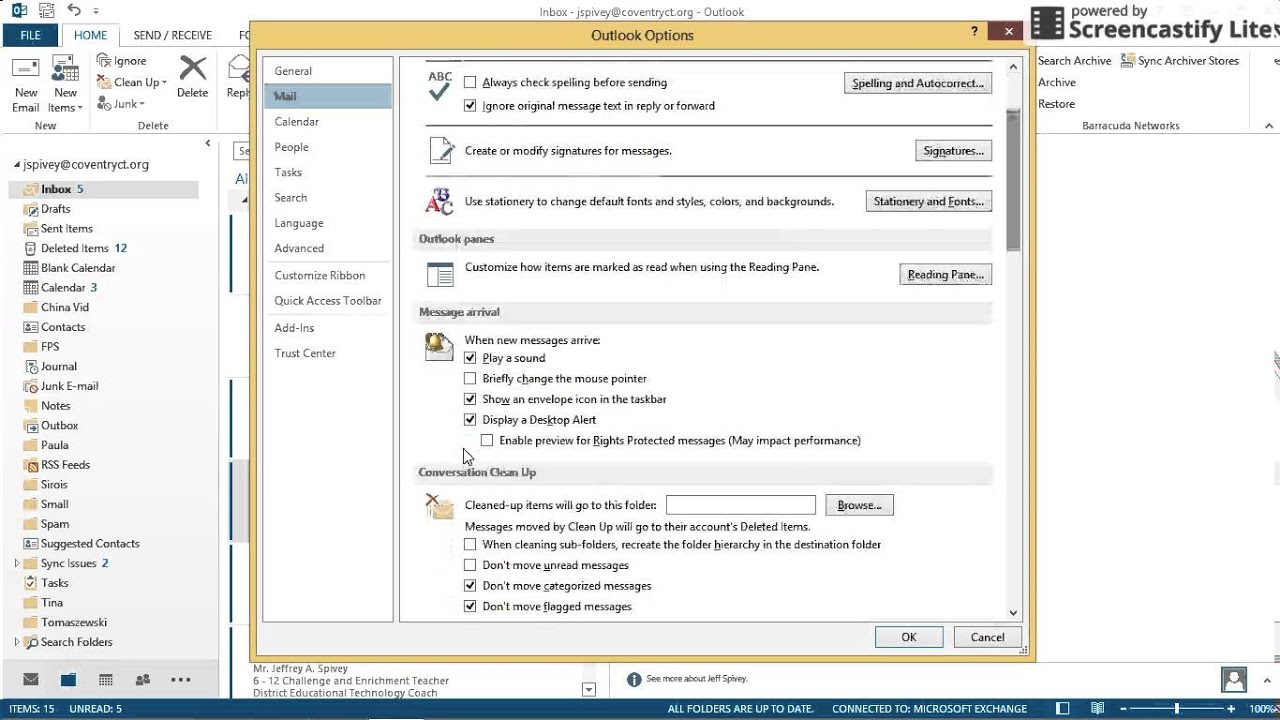Click the Contacts folder icon

pyautogui.click(x=31, y=327)
